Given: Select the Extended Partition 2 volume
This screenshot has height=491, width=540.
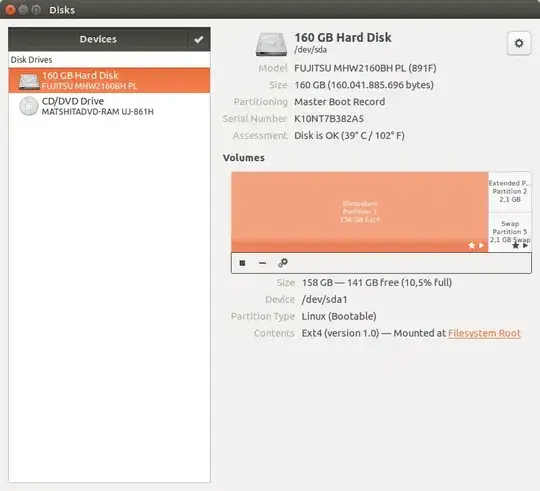Looking at the screenshot, I should 510,191.
